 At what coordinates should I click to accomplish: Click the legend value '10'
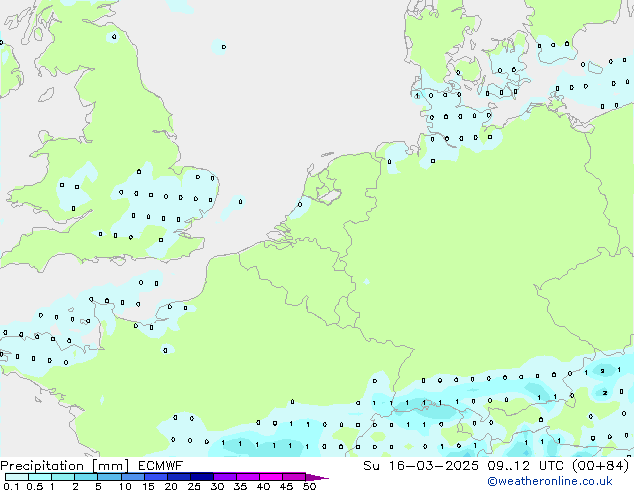click(x=125, y=486)
